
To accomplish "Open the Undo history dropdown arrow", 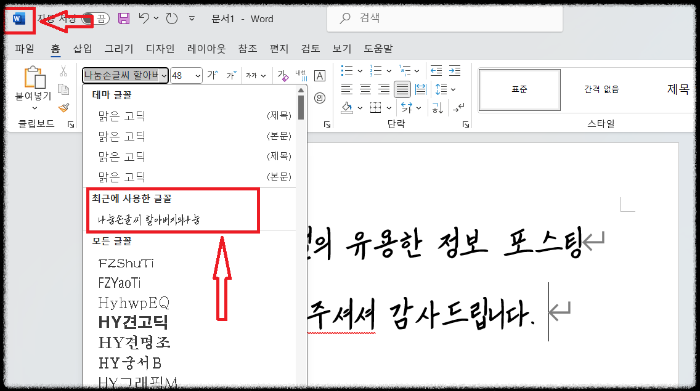I will [156, 18].
